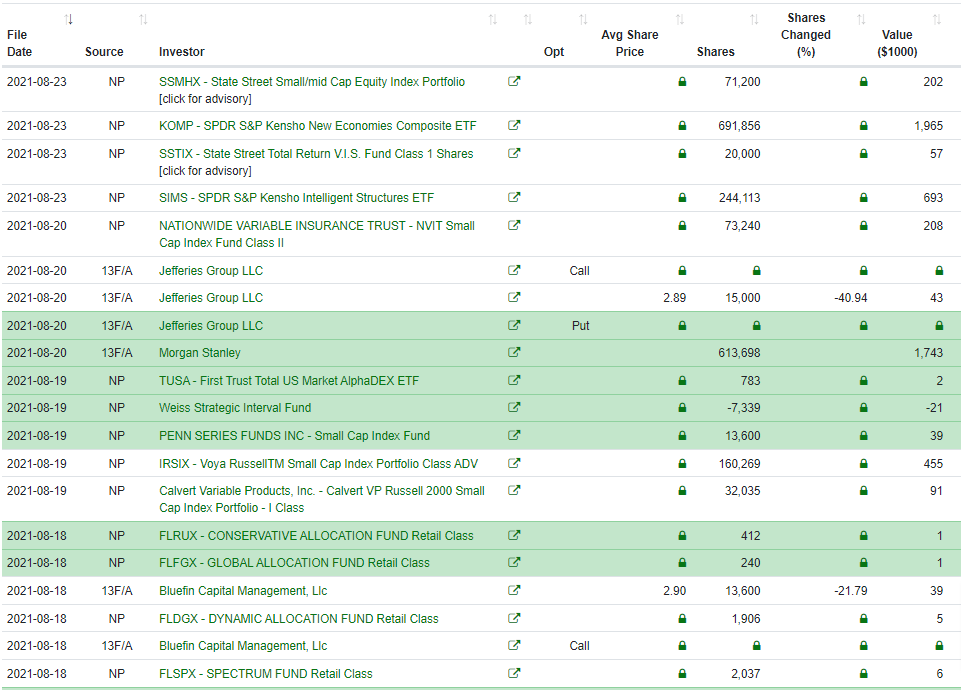Sort table by Source column arrows

pos(143,20)
